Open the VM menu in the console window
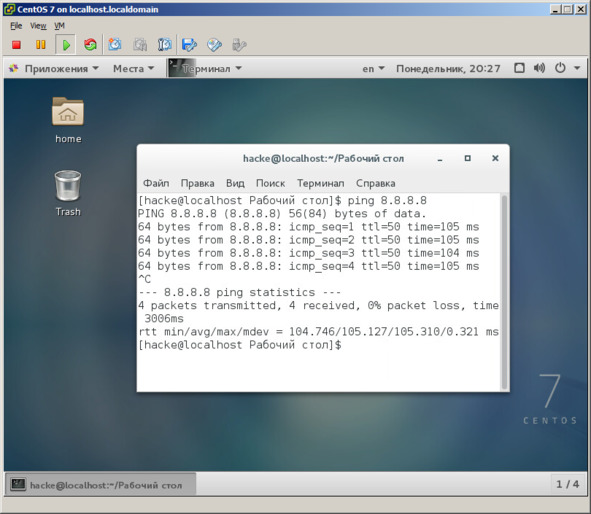Image resolution: width=591 pixels, height=514 pixels. point(59,26)
